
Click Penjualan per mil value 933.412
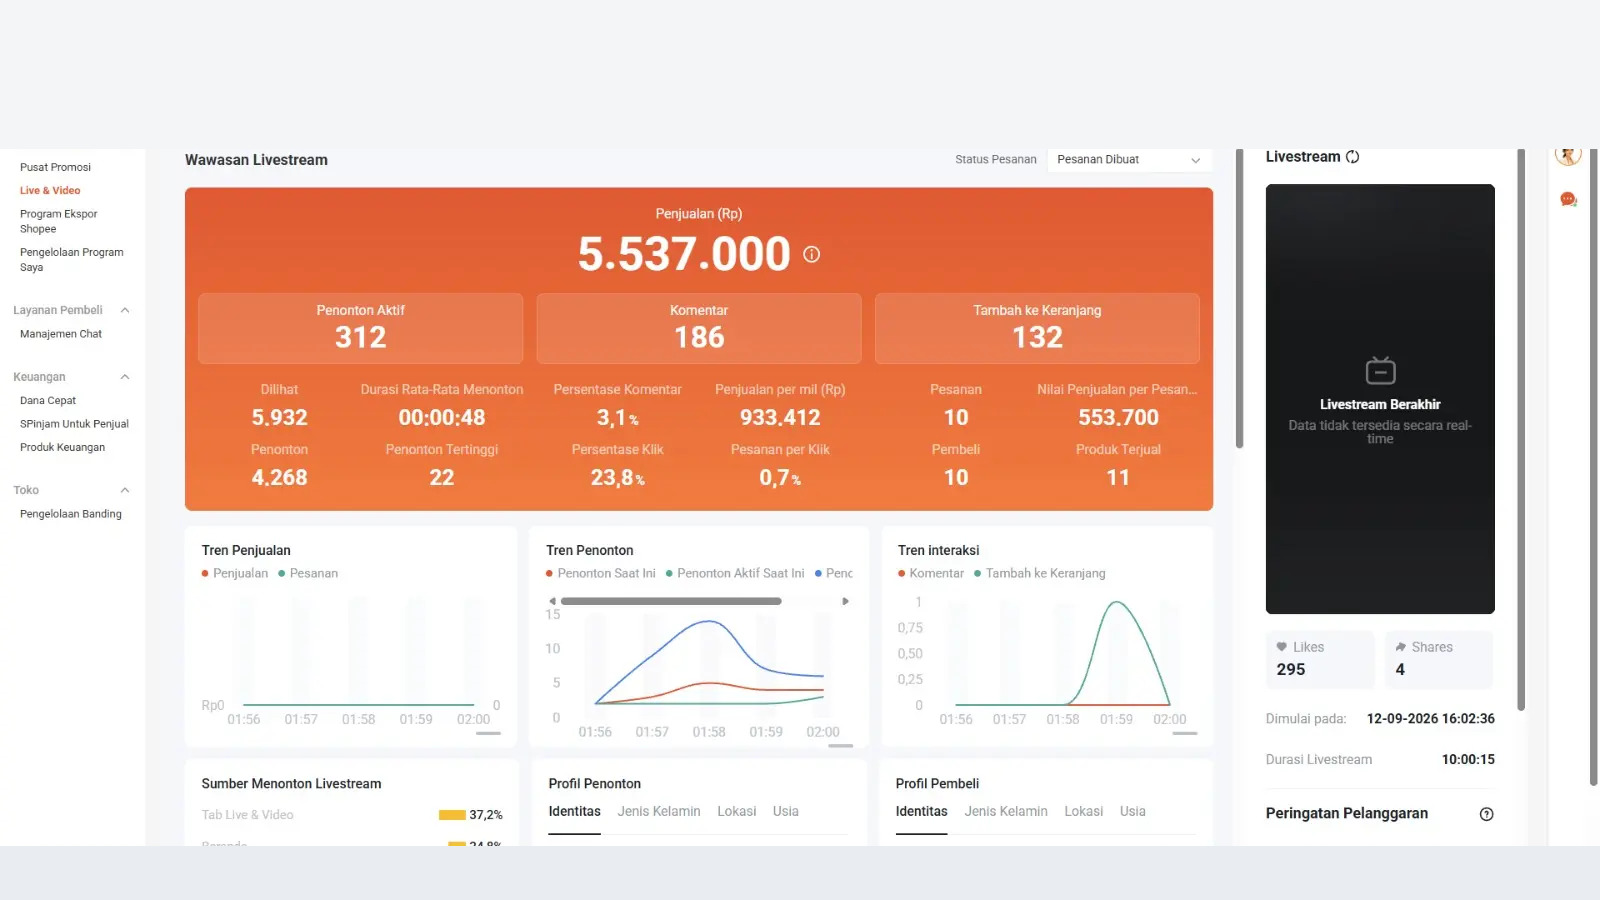point(780,418)
